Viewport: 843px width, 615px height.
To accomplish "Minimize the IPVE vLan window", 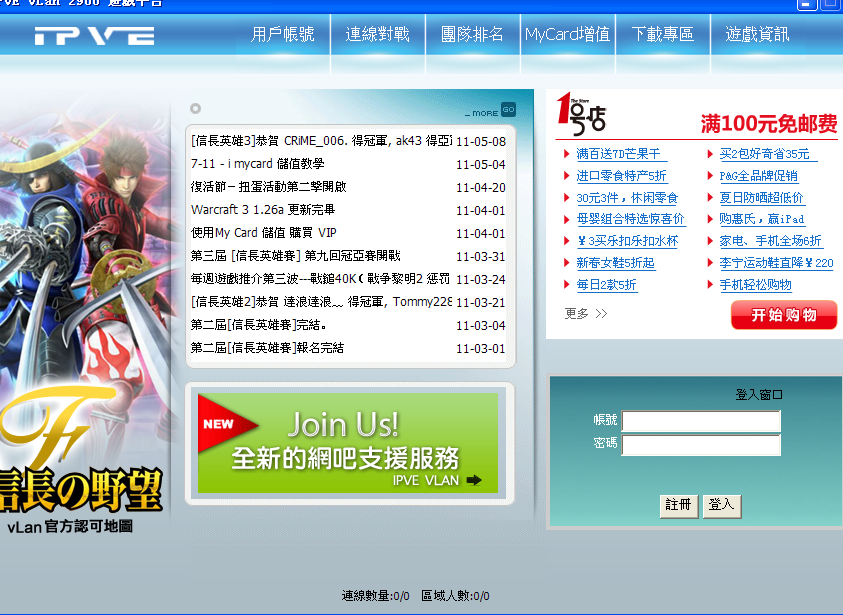I will pyautogui.click(x=806, y=4).
